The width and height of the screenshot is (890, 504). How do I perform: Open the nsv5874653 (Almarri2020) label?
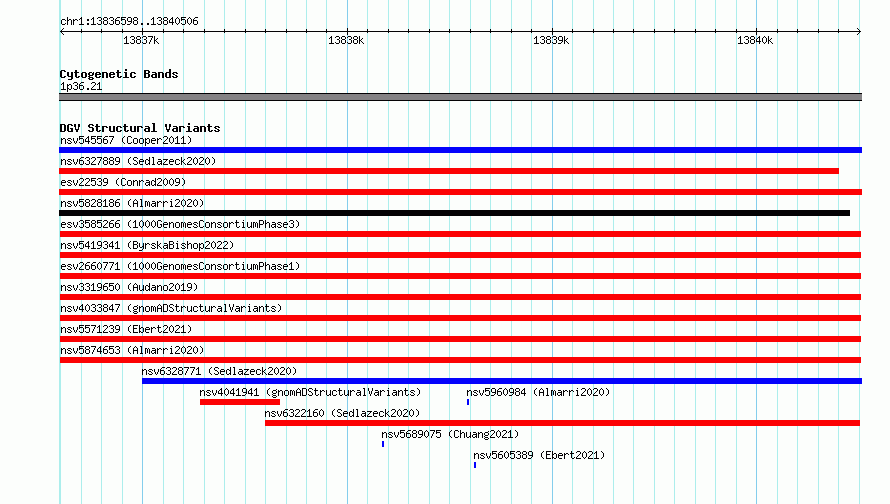132,350
